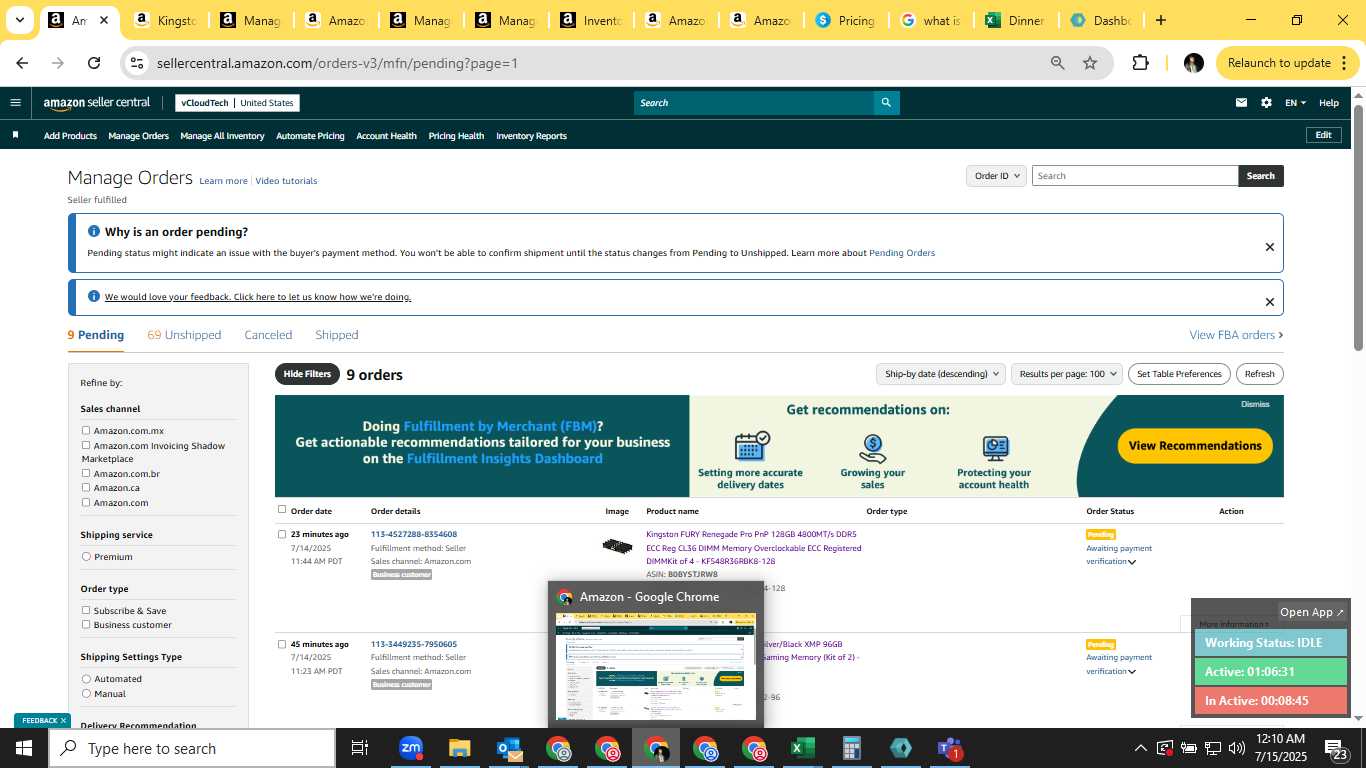Select the Manual shipping settings radio

coord(86,693)
